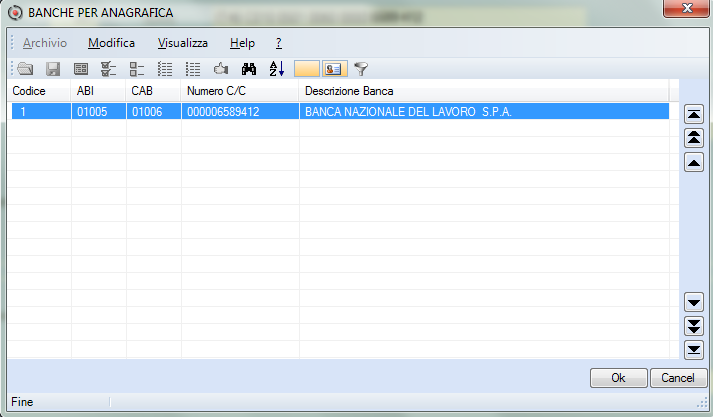Click the Descrizione Banca column header
The height and width of the screenshot is (417, 713).
pos(484,91)
